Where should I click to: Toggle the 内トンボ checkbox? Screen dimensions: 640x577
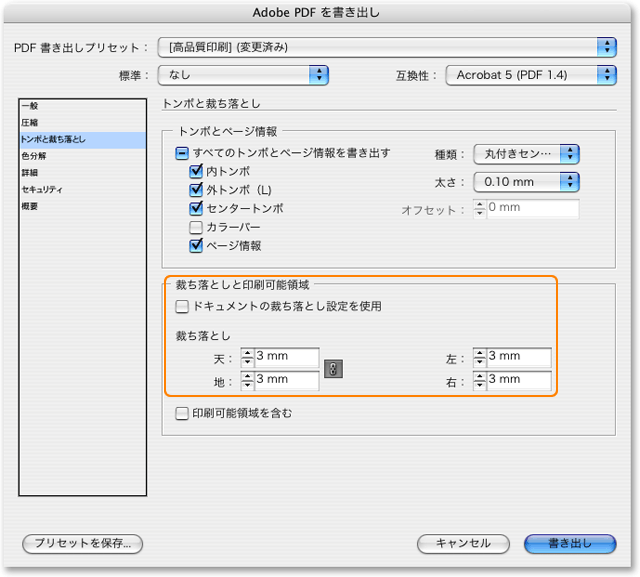(197, 172)
